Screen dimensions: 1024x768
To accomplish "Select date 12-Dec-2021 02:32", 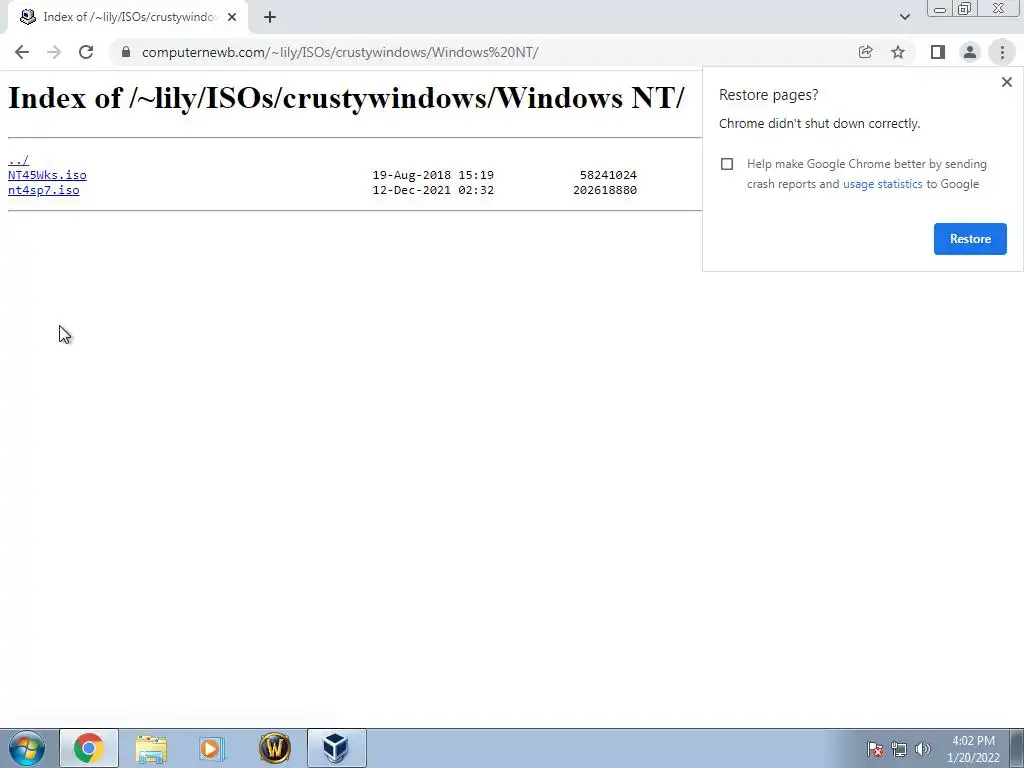I will click(433, 190).
